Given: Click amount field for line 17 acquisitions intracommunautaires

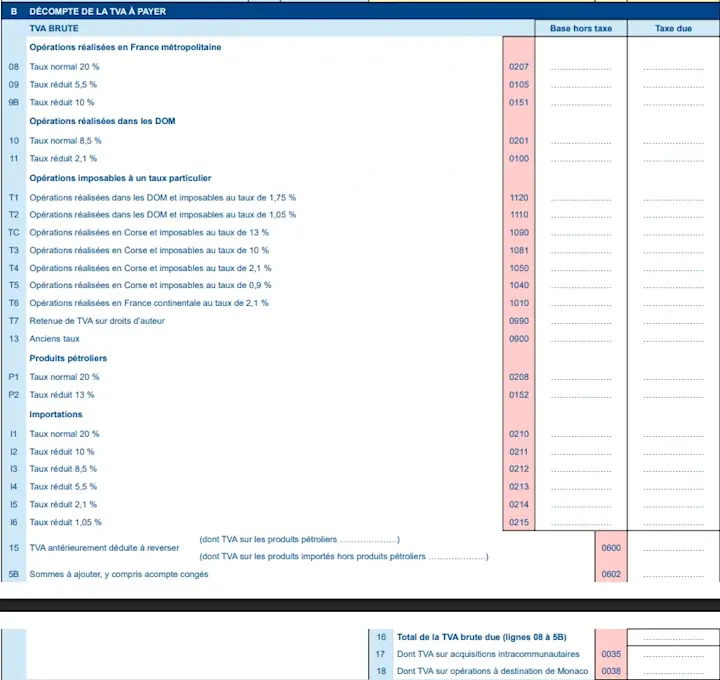Looking at the screenshot, I should coord(673,654).
